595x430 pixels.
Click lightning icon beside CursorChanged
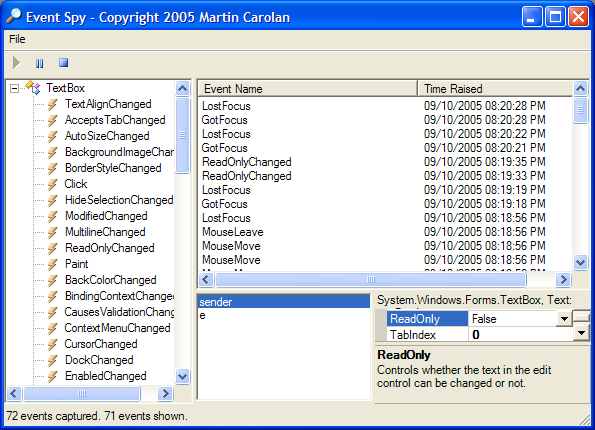(x=53, y=344)
